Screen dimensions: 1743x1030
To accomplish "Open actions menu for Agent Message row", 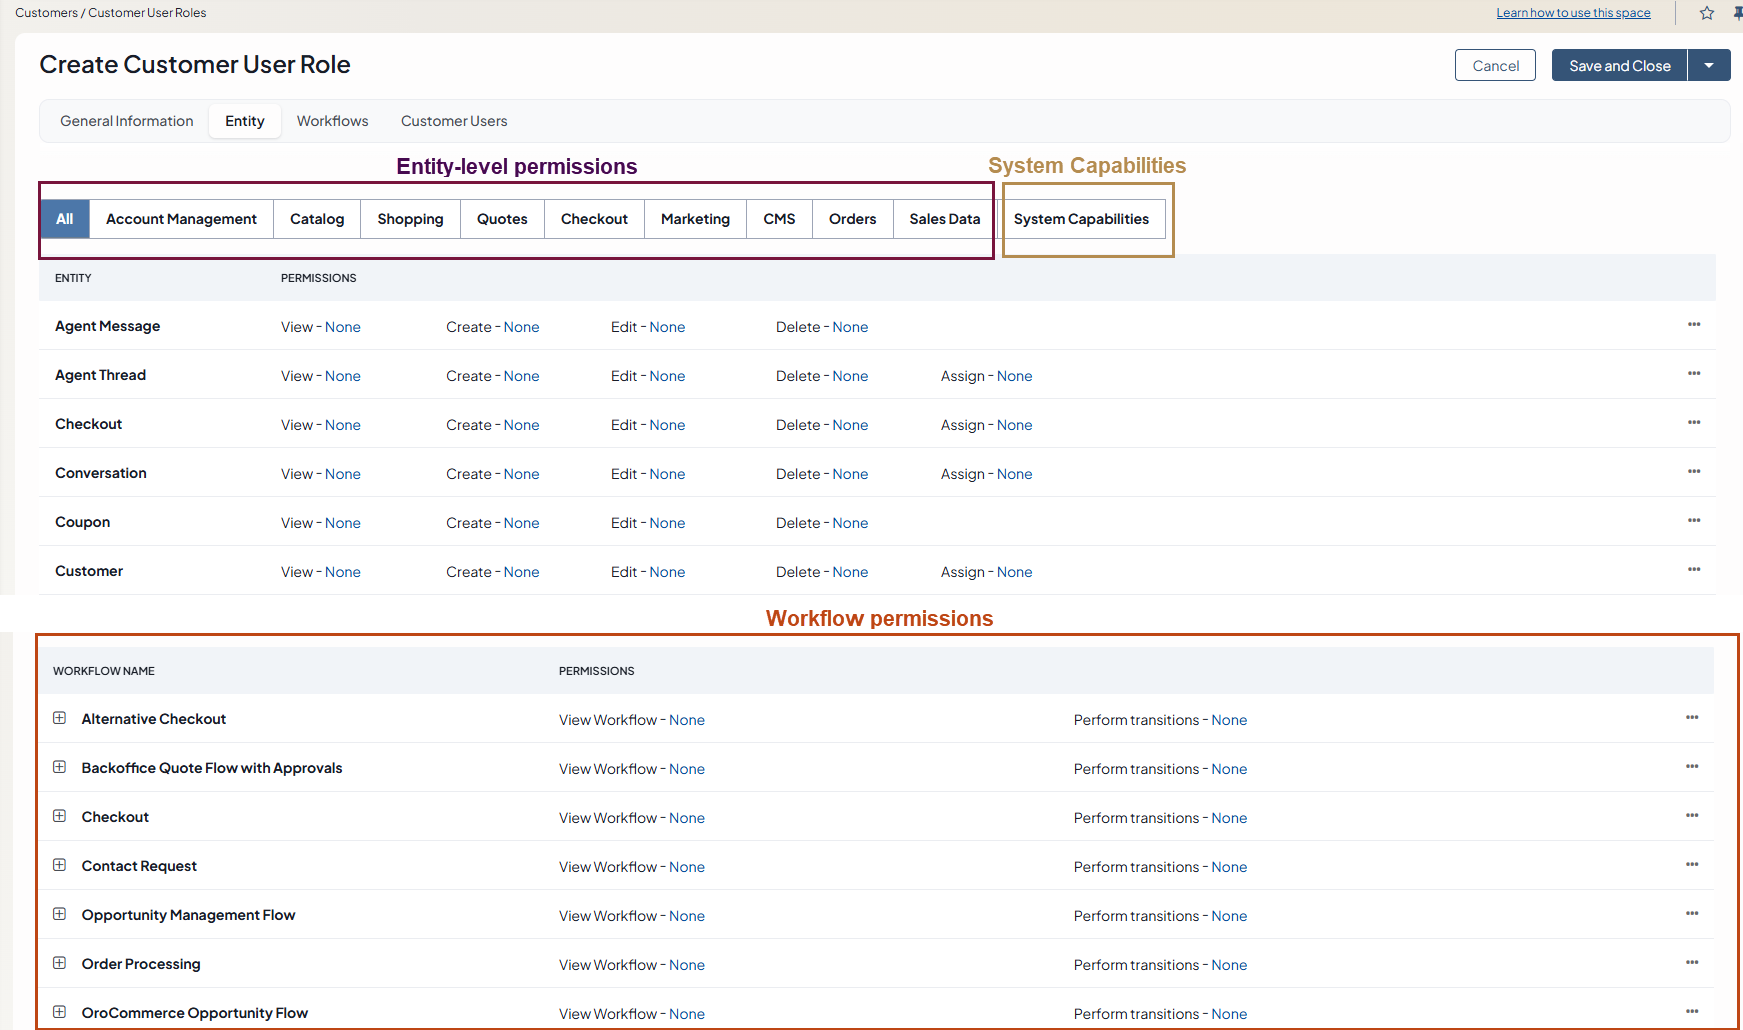I will (x=1694, y=325).
